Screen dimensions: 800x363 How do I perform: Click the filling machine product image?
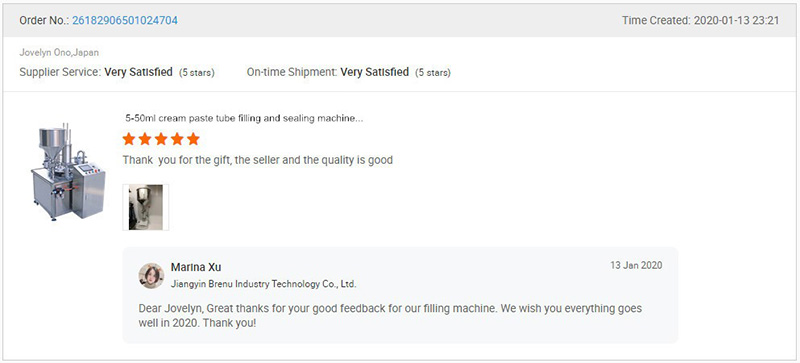(x=67, y=172)
